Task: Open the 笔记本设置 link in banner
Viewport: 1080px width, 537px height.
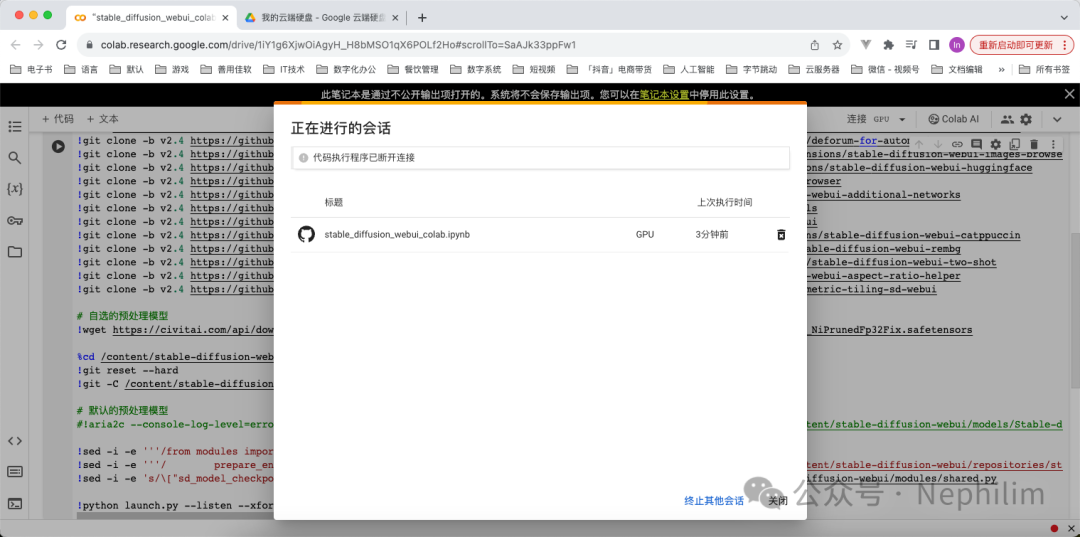Action: click(664, 94)
